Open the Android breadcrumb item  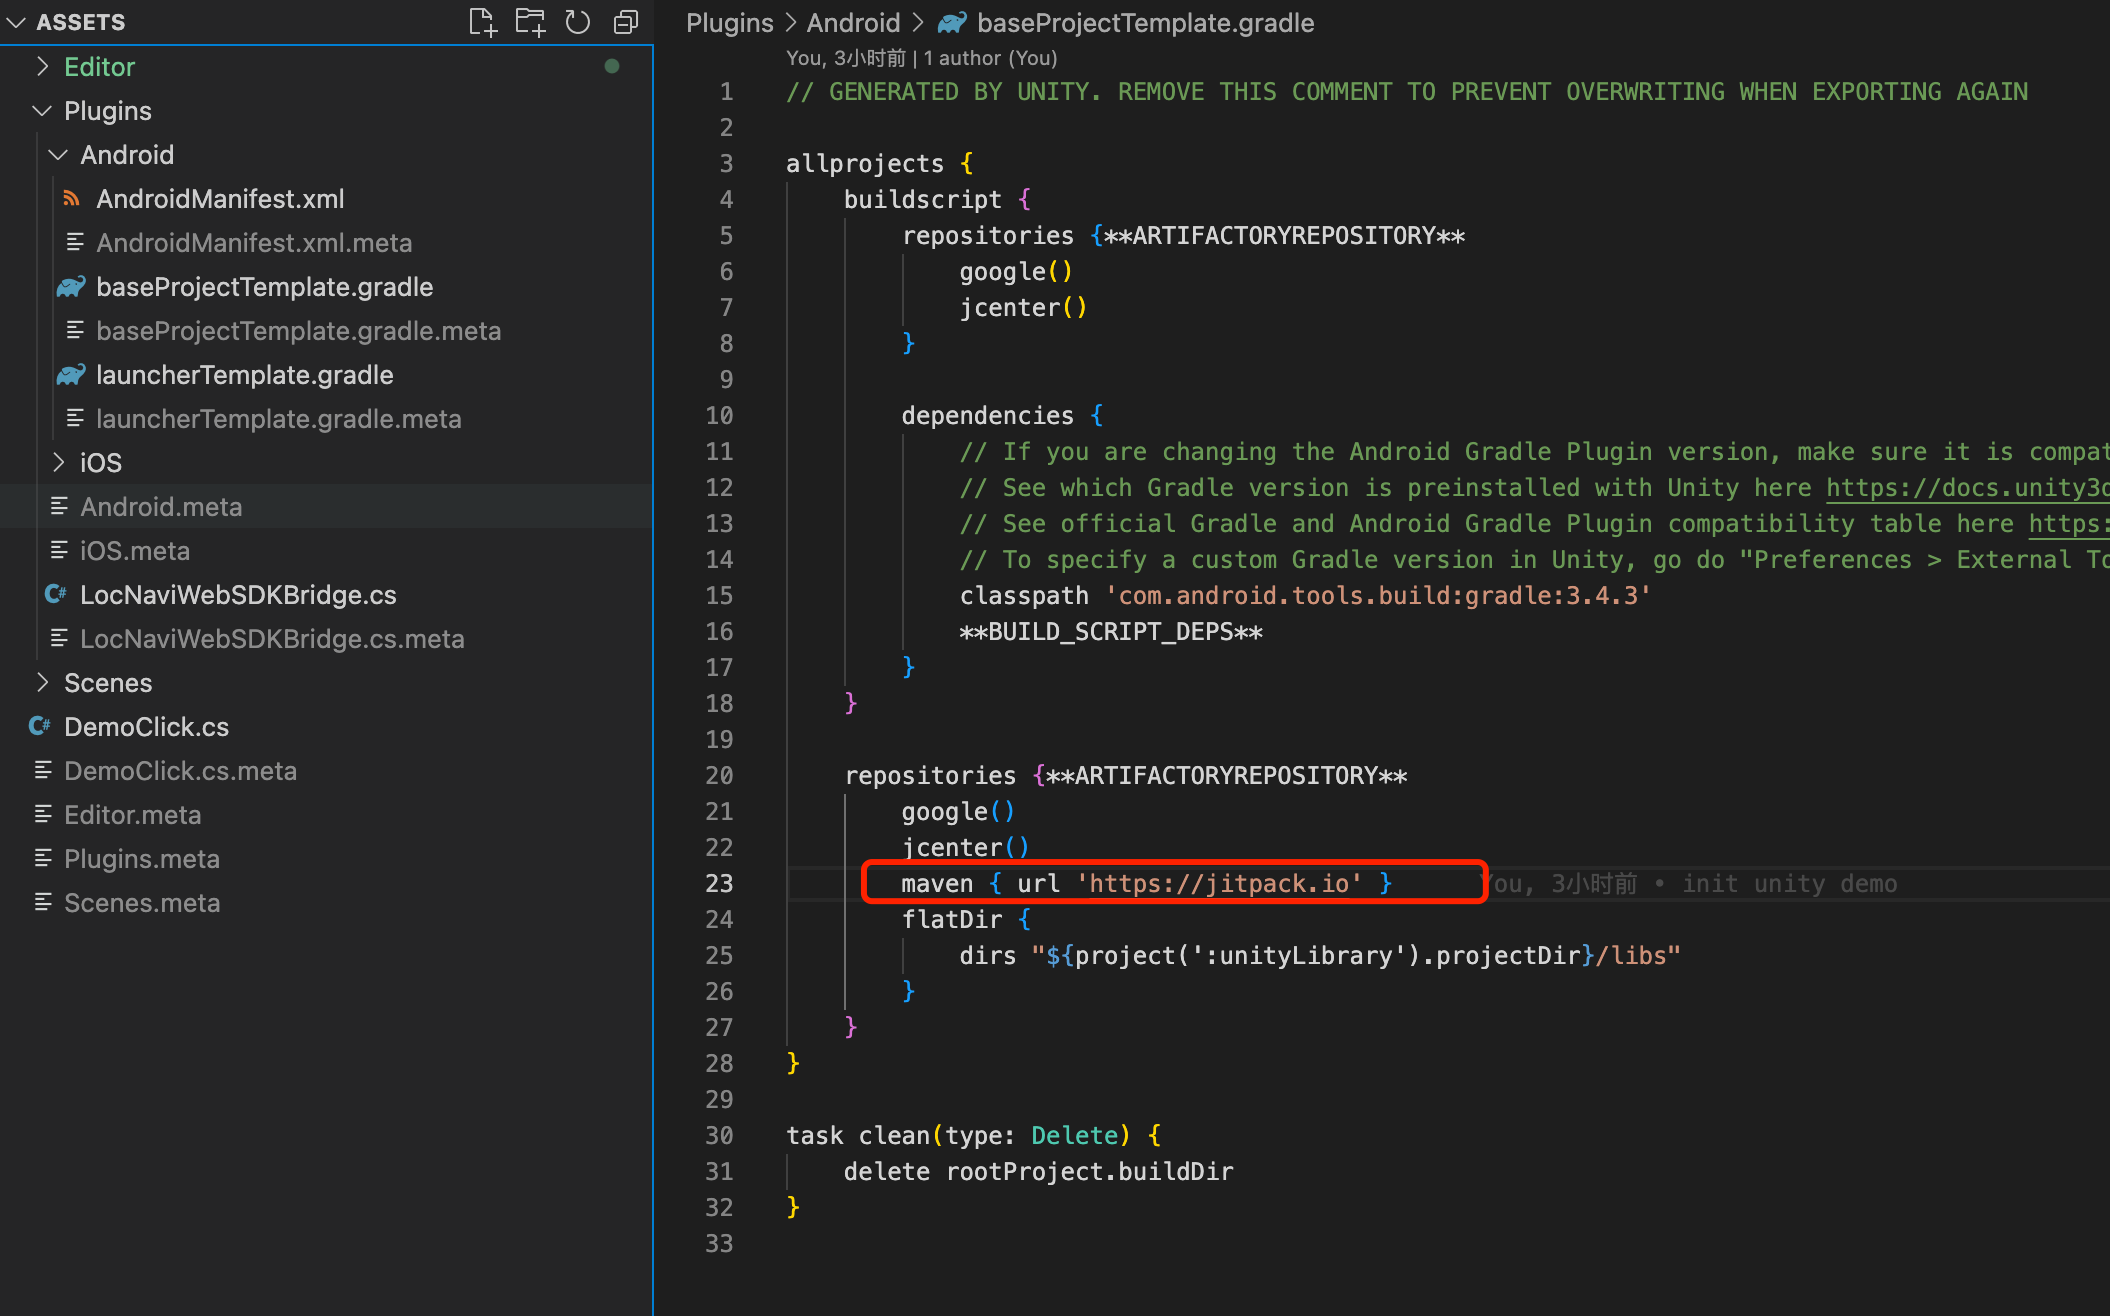click(853, 22)
